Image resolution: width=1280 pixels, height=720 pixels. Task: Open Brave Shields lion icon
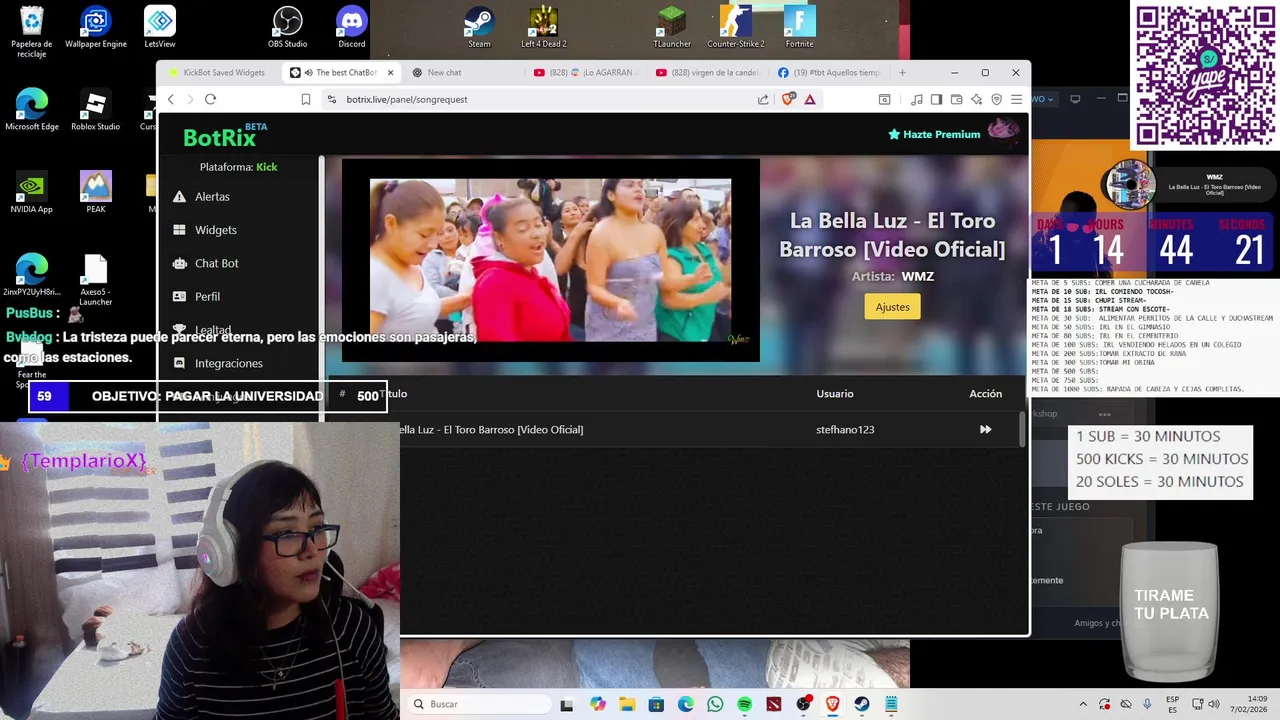788,99
